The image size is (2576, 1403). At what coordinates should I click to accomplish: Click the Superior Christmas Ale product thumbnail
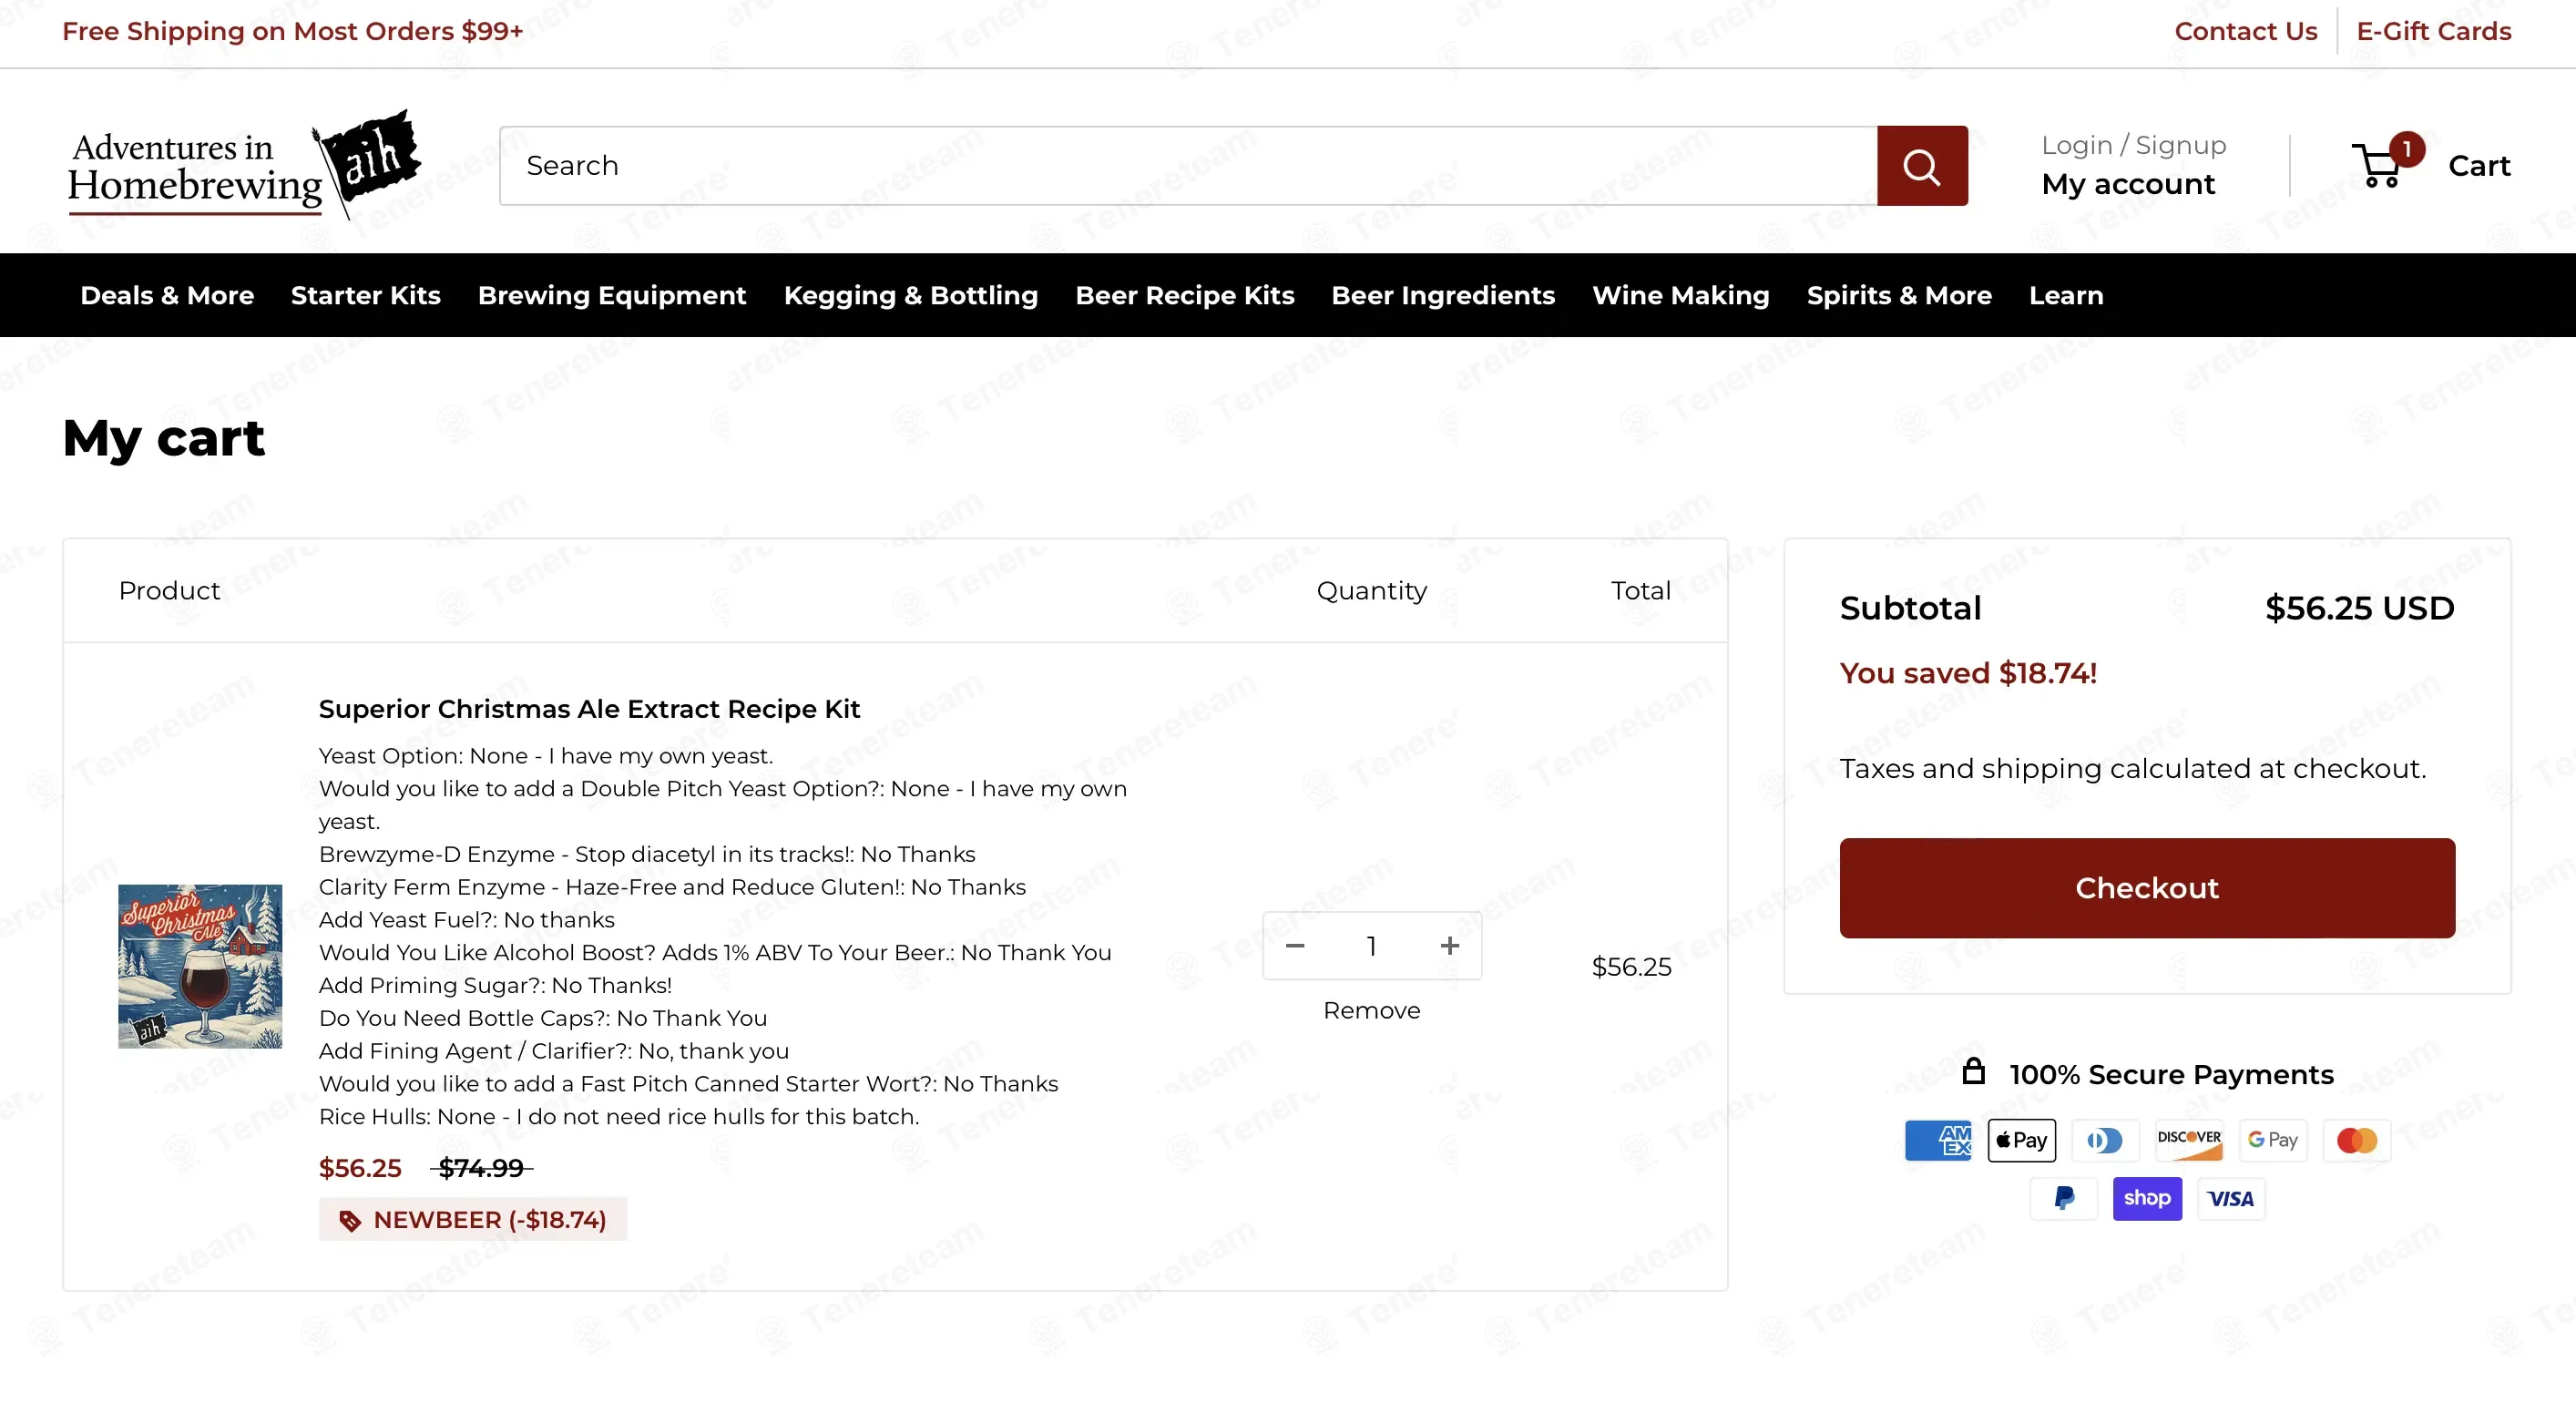click(200, 966)
